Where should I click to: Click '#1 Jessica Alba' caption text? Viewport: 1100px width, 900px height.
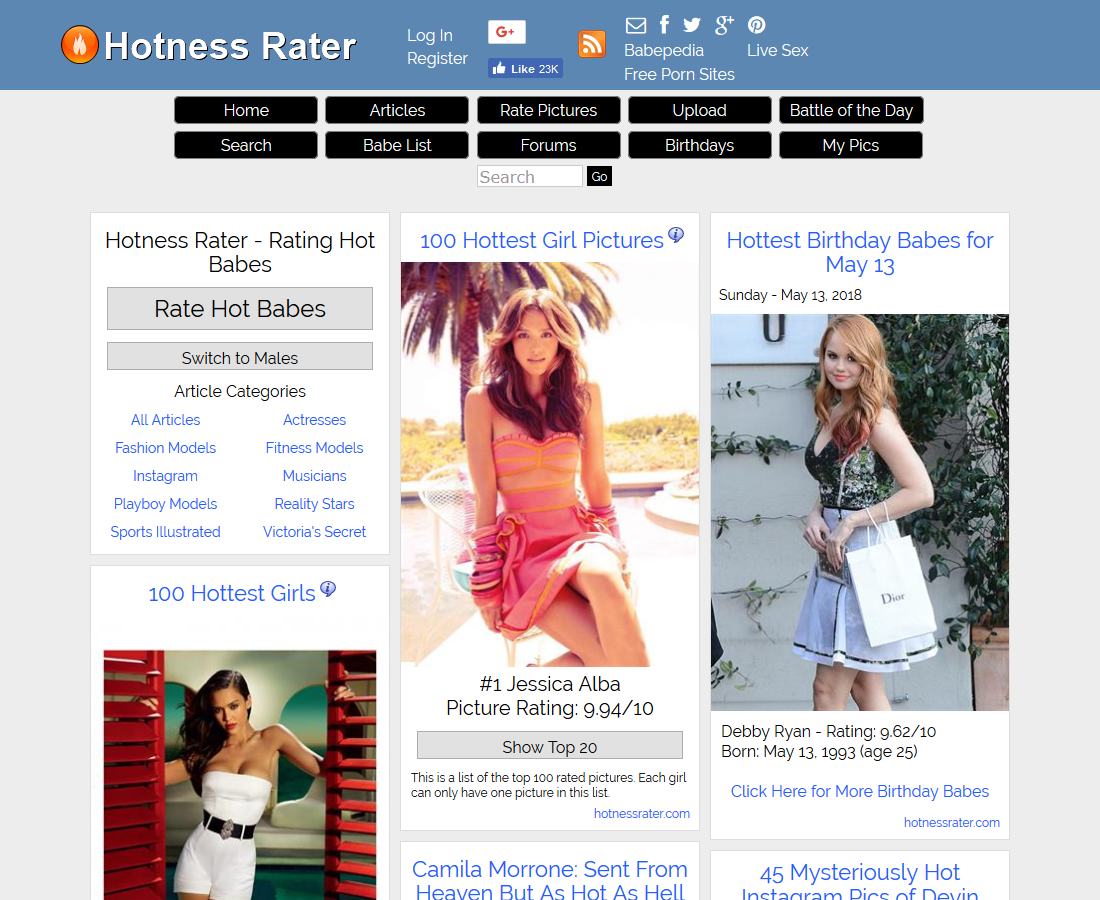(550, 684)
